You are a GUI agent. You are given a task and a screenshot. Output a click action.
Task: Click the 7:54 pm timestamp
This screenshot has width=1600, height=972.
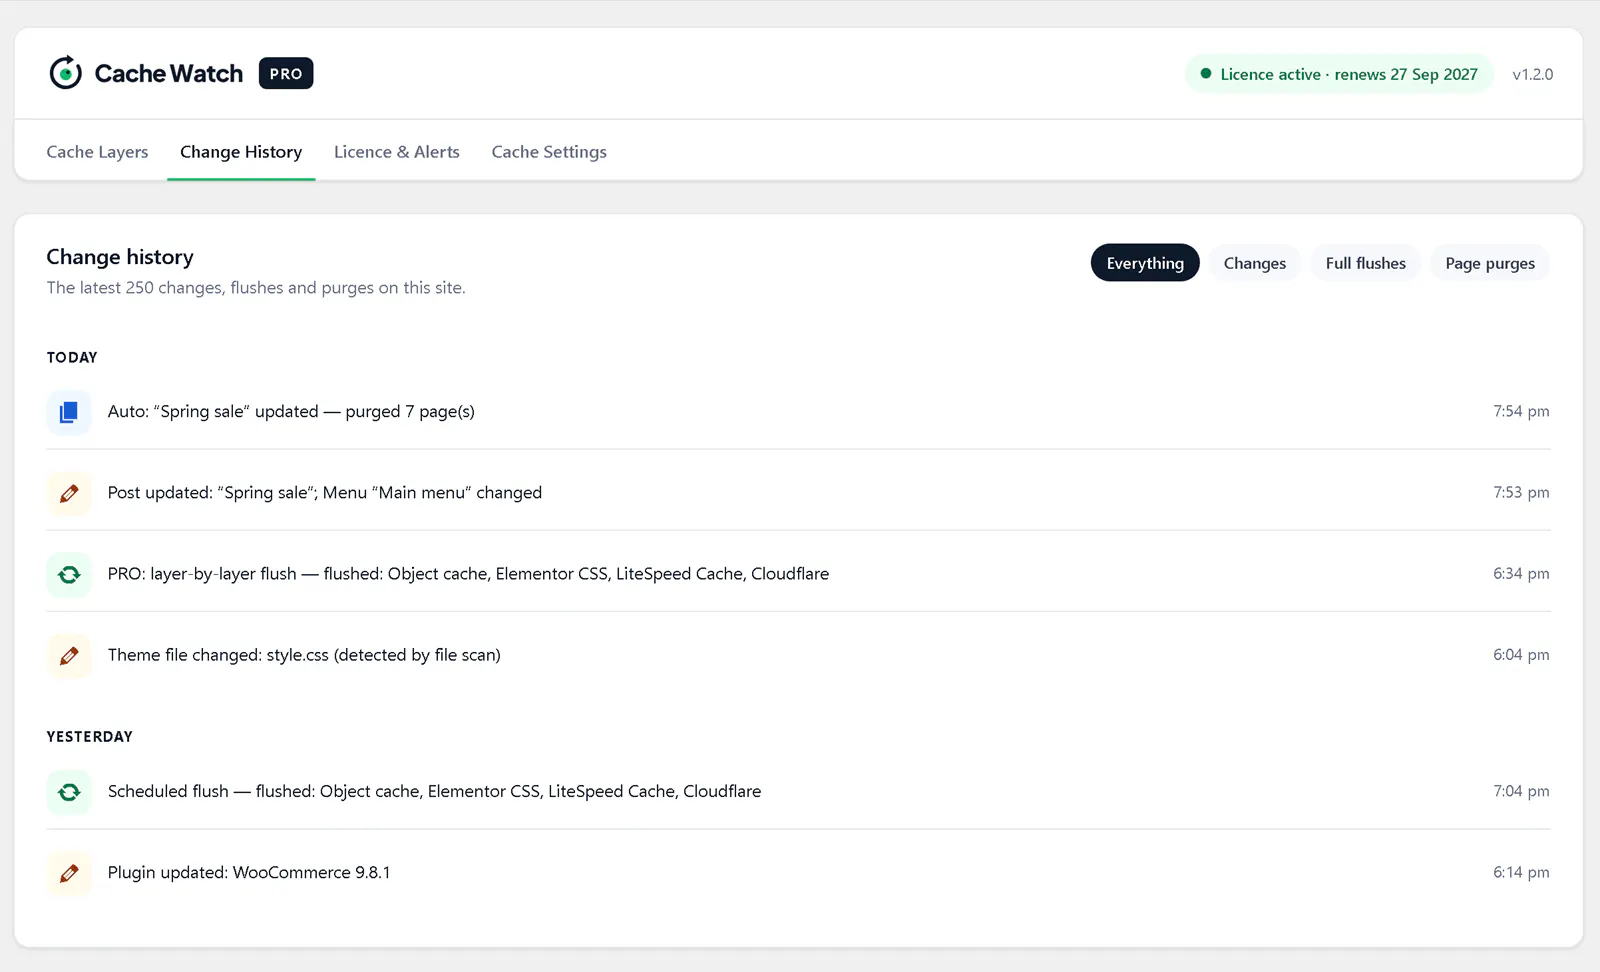pos(1521,411)
